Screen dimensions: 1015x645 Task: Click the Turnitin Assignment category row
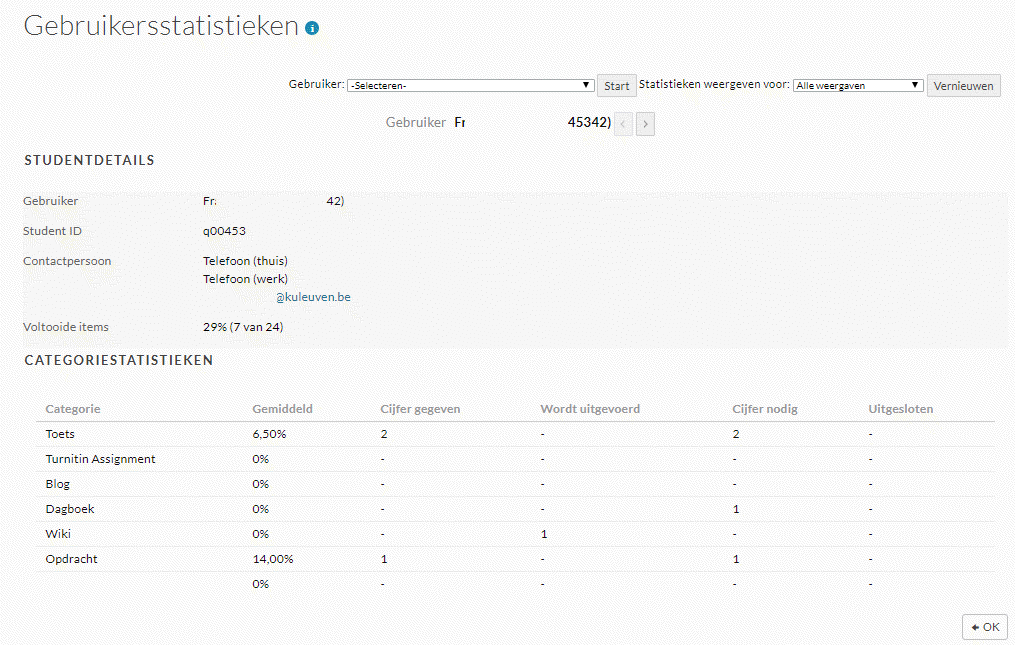pos(100,459)
